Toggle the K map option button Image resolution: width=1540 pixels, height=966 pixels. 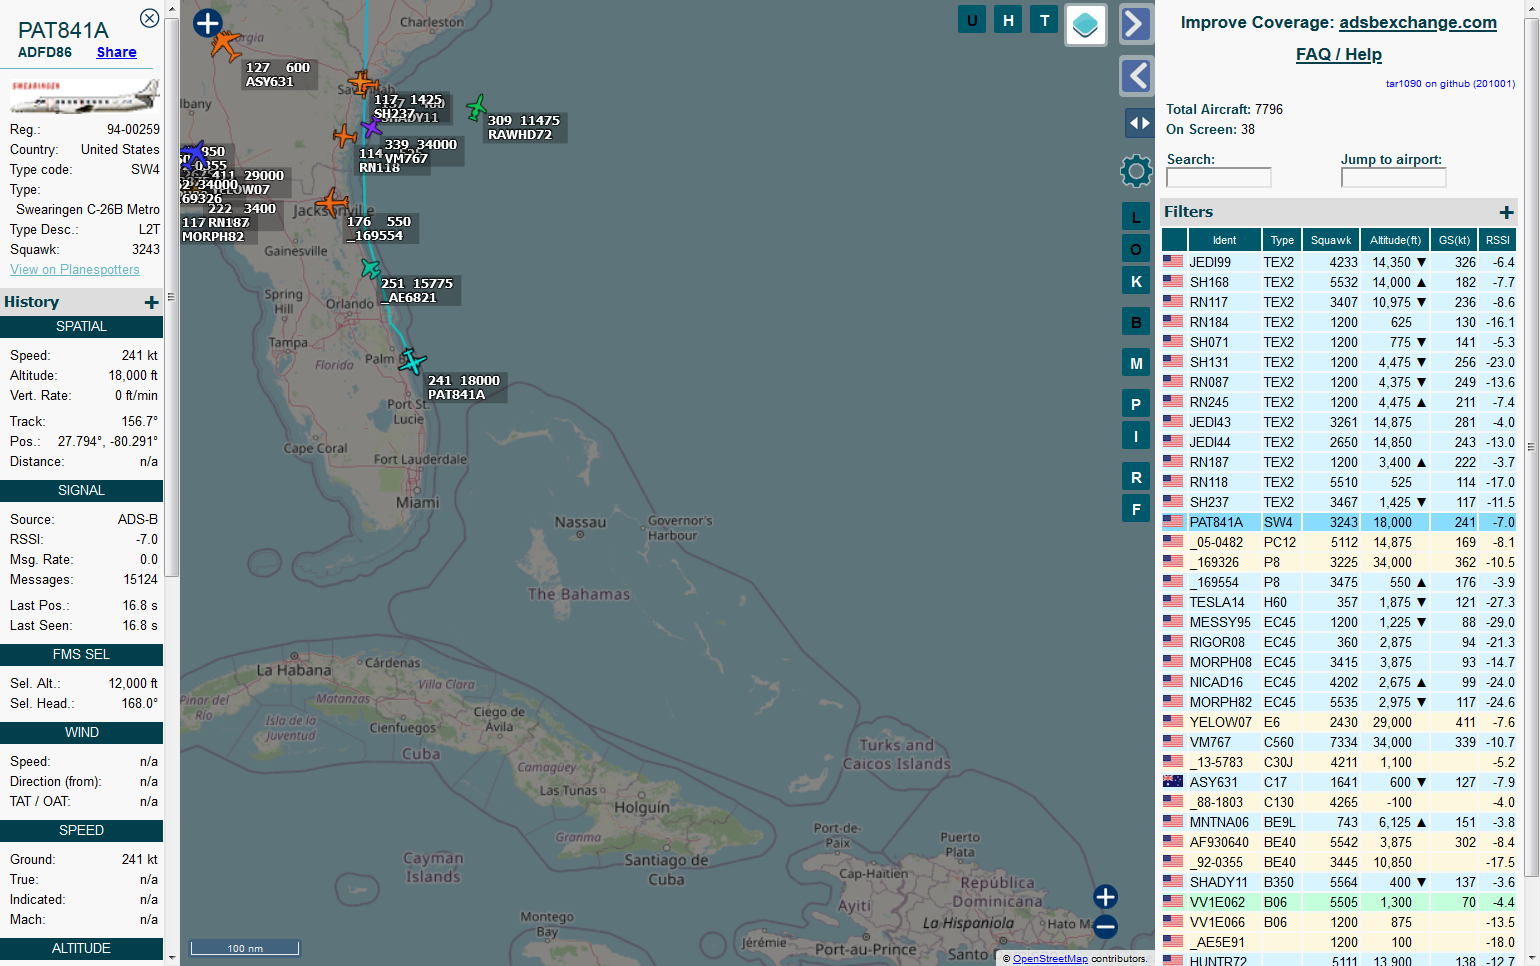tap(1135, 282)
